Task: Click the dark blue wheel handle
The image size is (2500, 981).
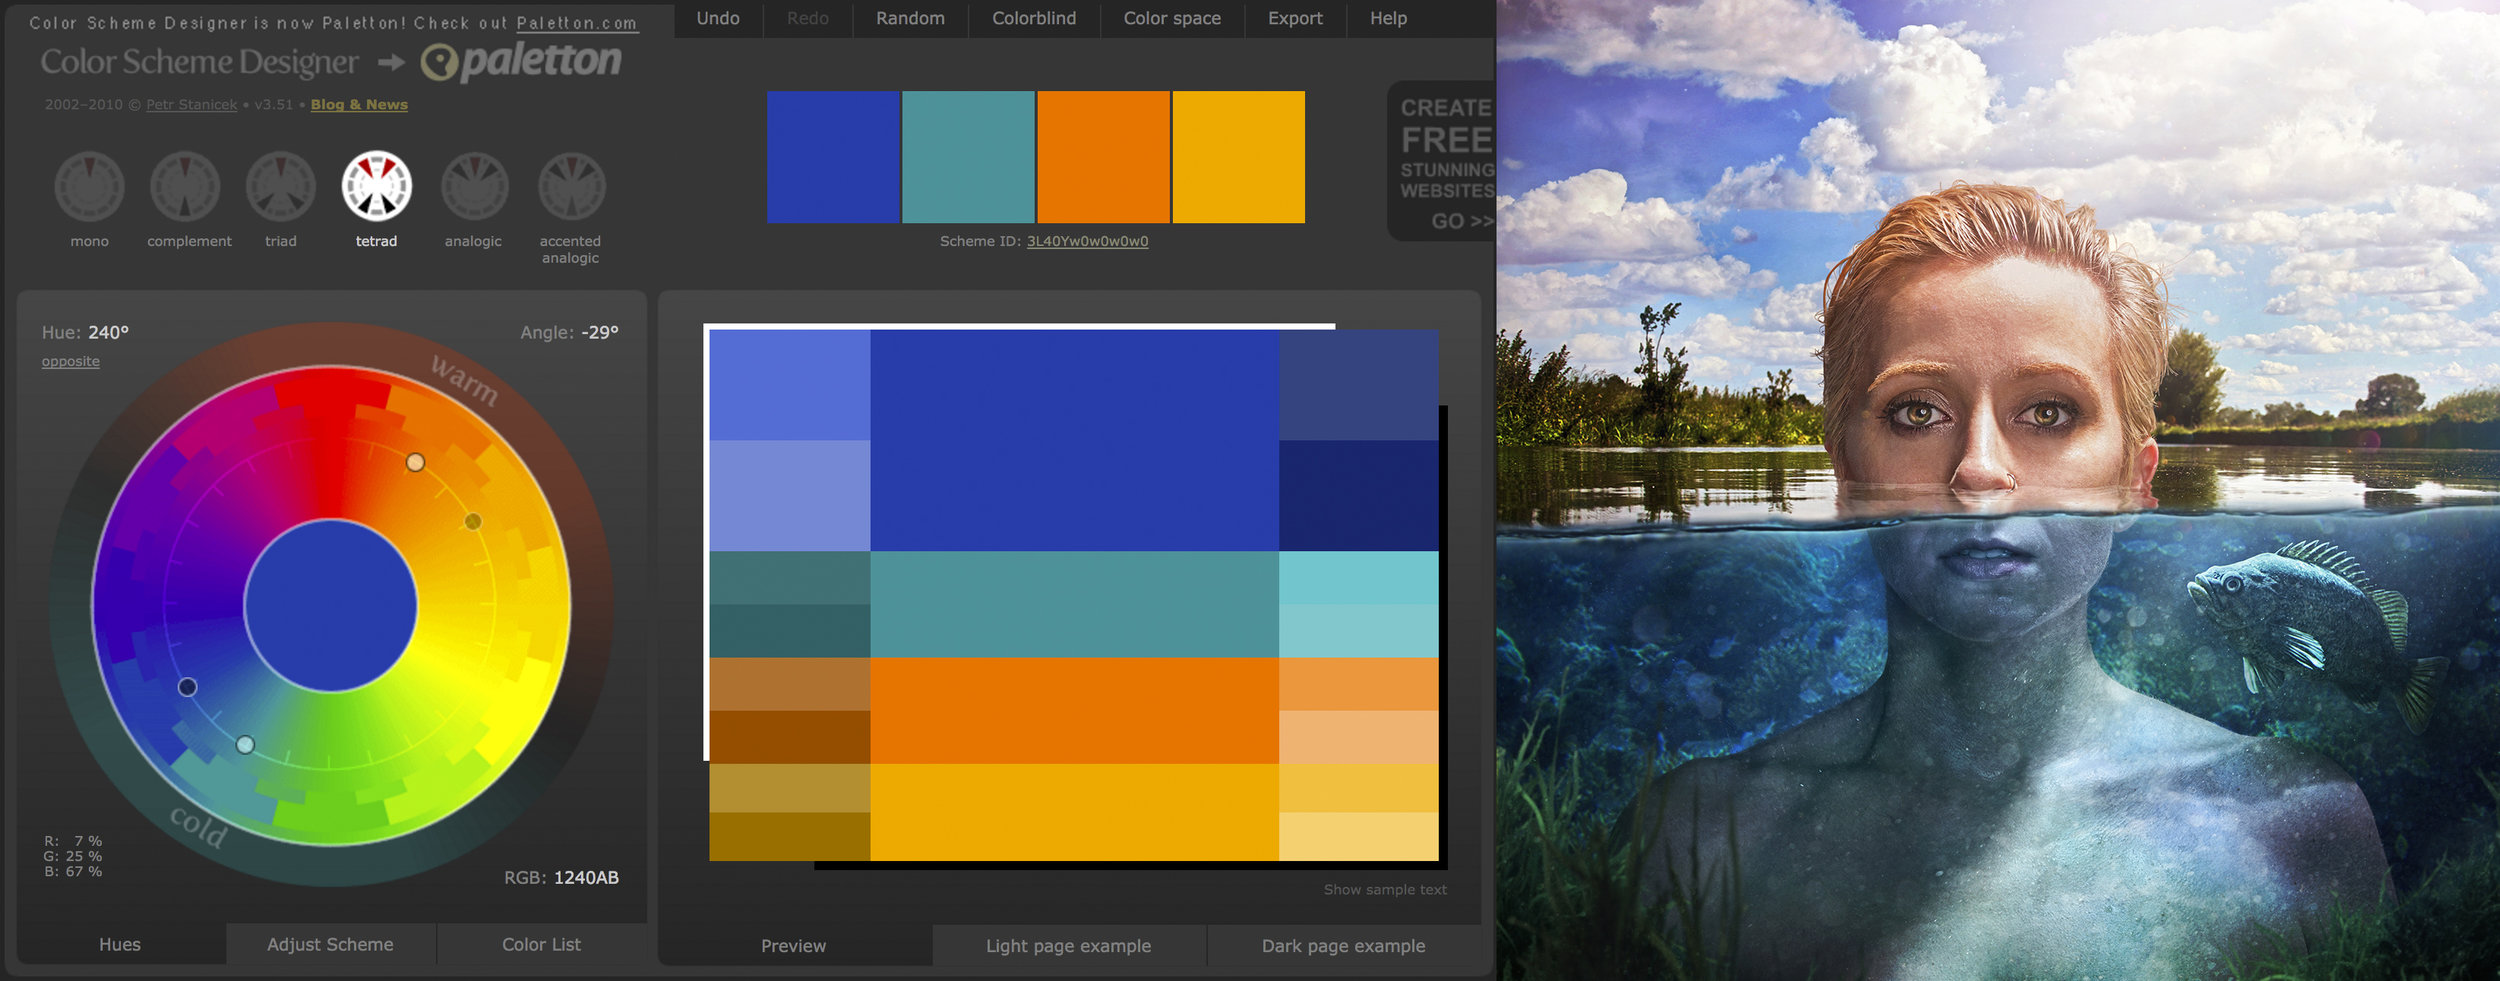Action: pos(187,687)
